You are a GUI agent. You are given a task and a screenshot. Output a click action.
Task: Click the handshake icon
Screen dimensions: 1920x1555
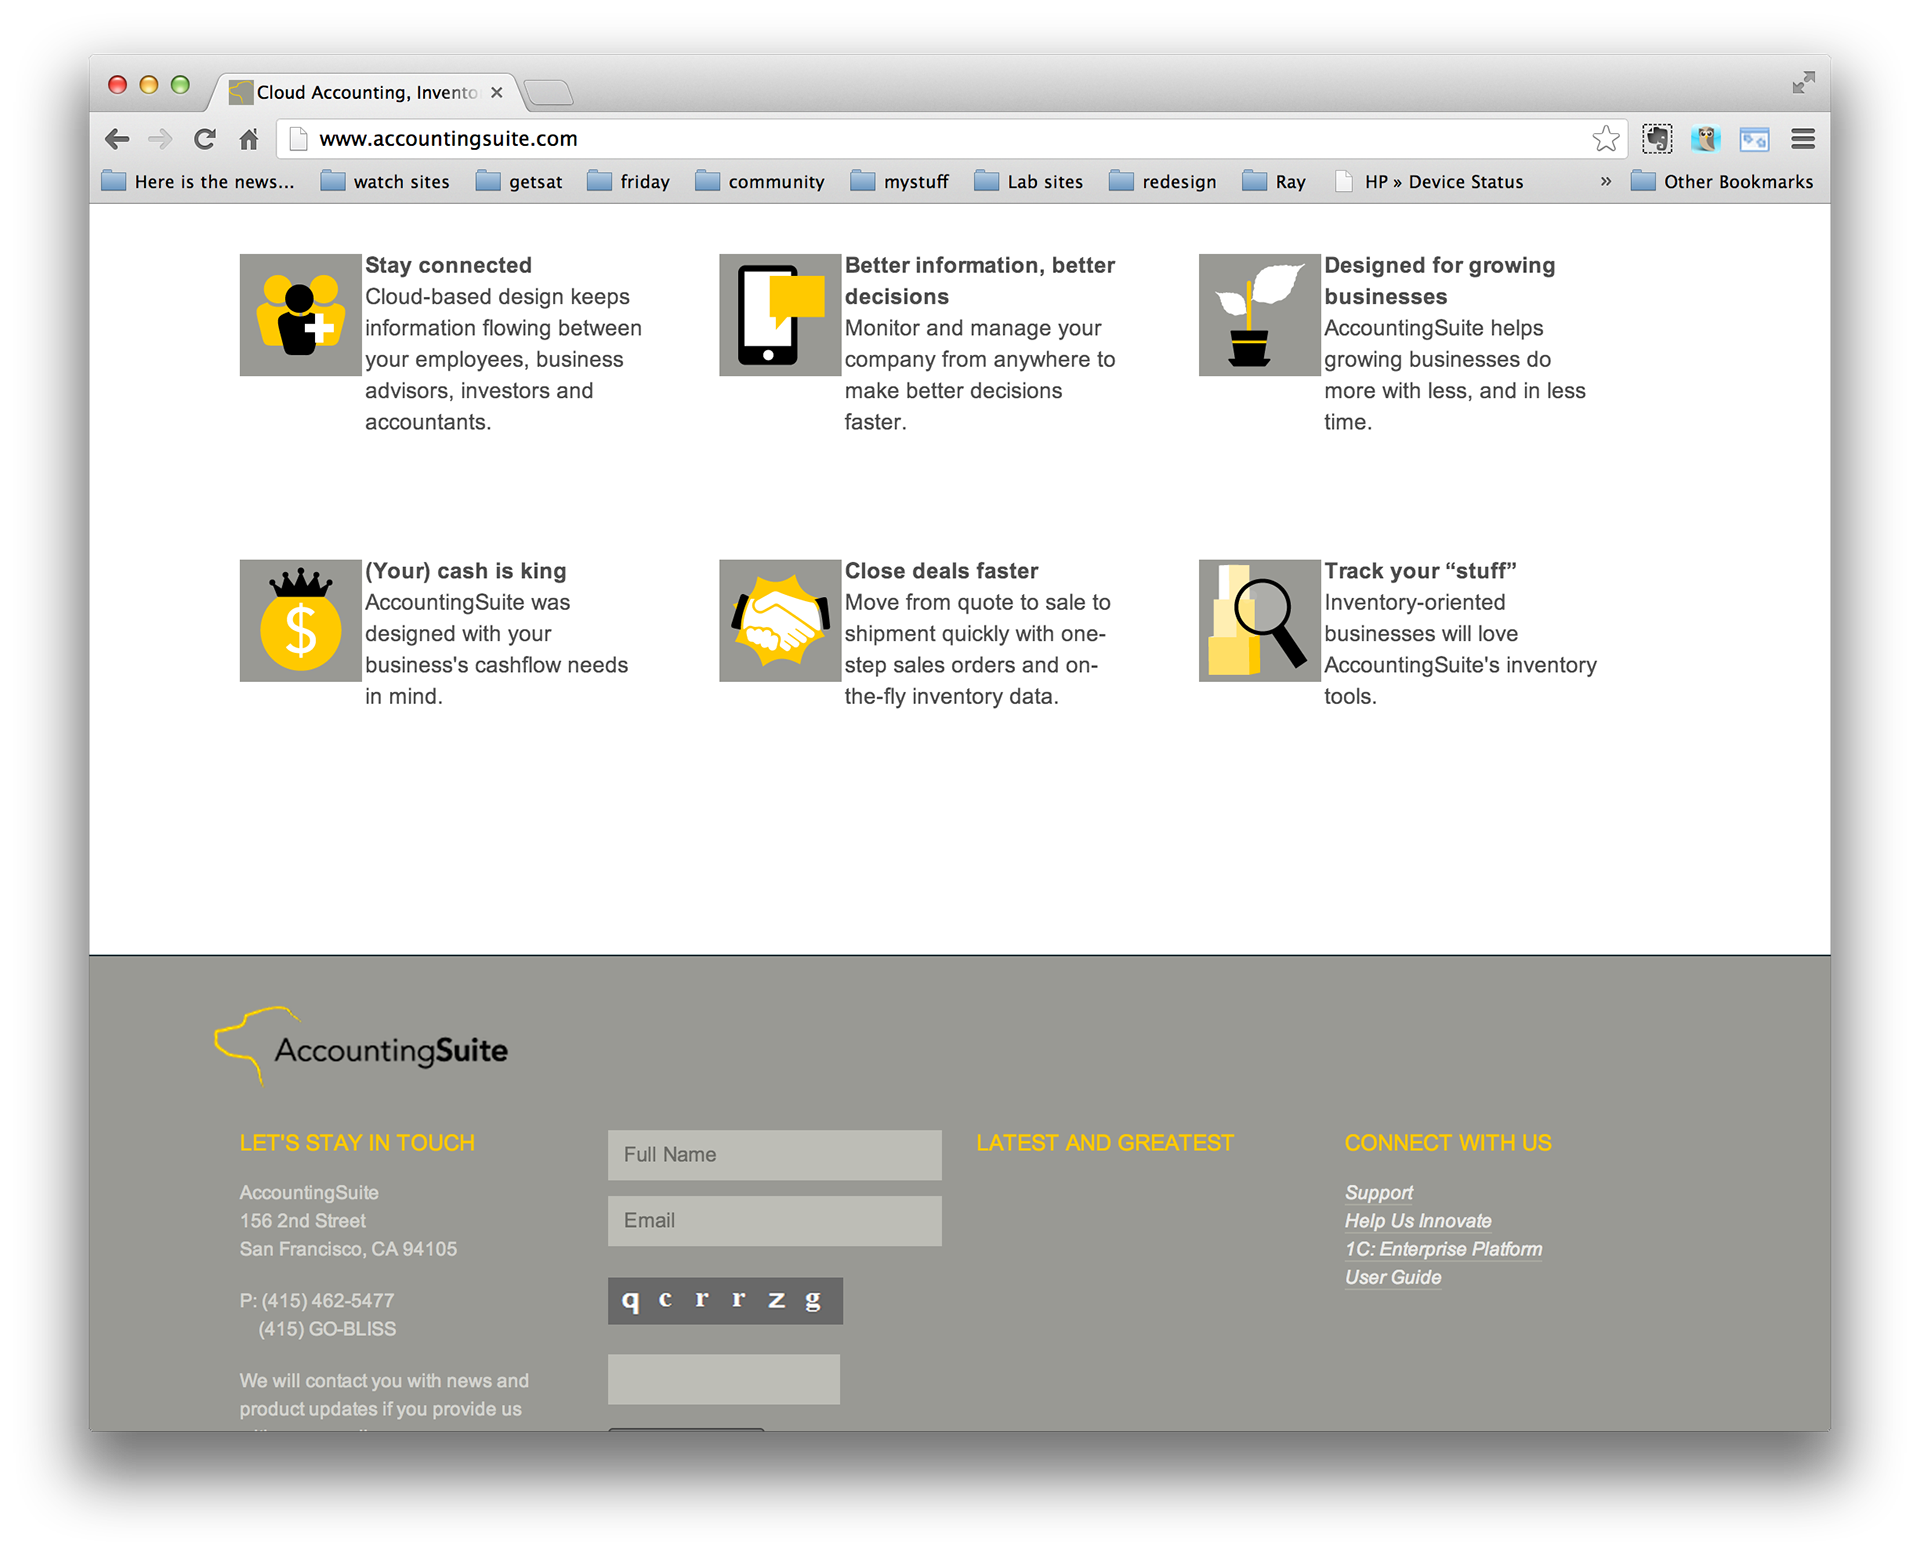pyautogui.click(x=780, y=621)
